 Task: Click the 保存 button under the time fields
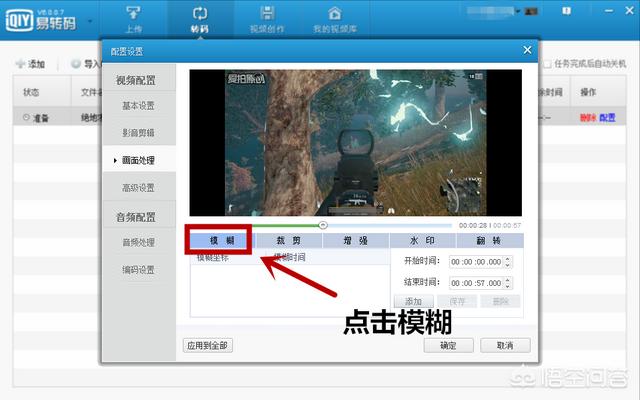pyautogui.click(x=457, y=302)
